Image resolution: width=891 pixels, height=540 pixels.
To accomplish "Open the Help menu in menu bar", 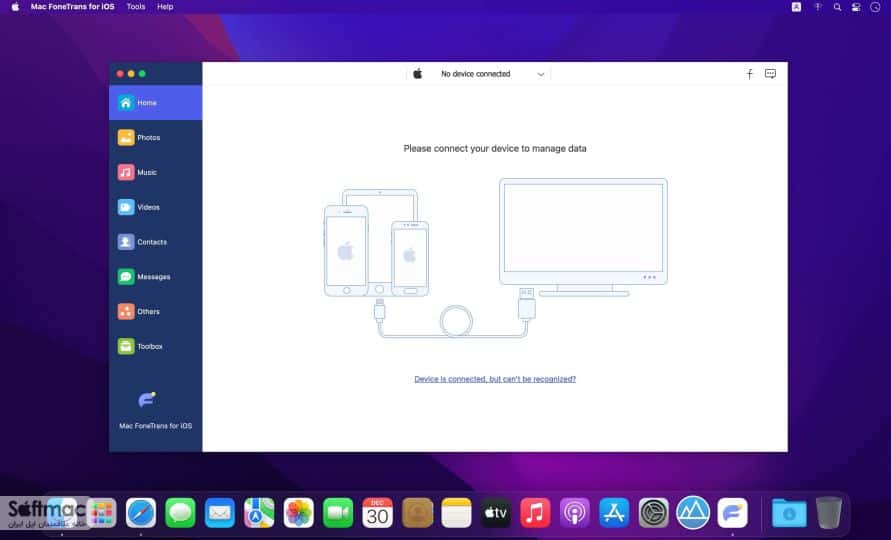I will coord(165,7).
